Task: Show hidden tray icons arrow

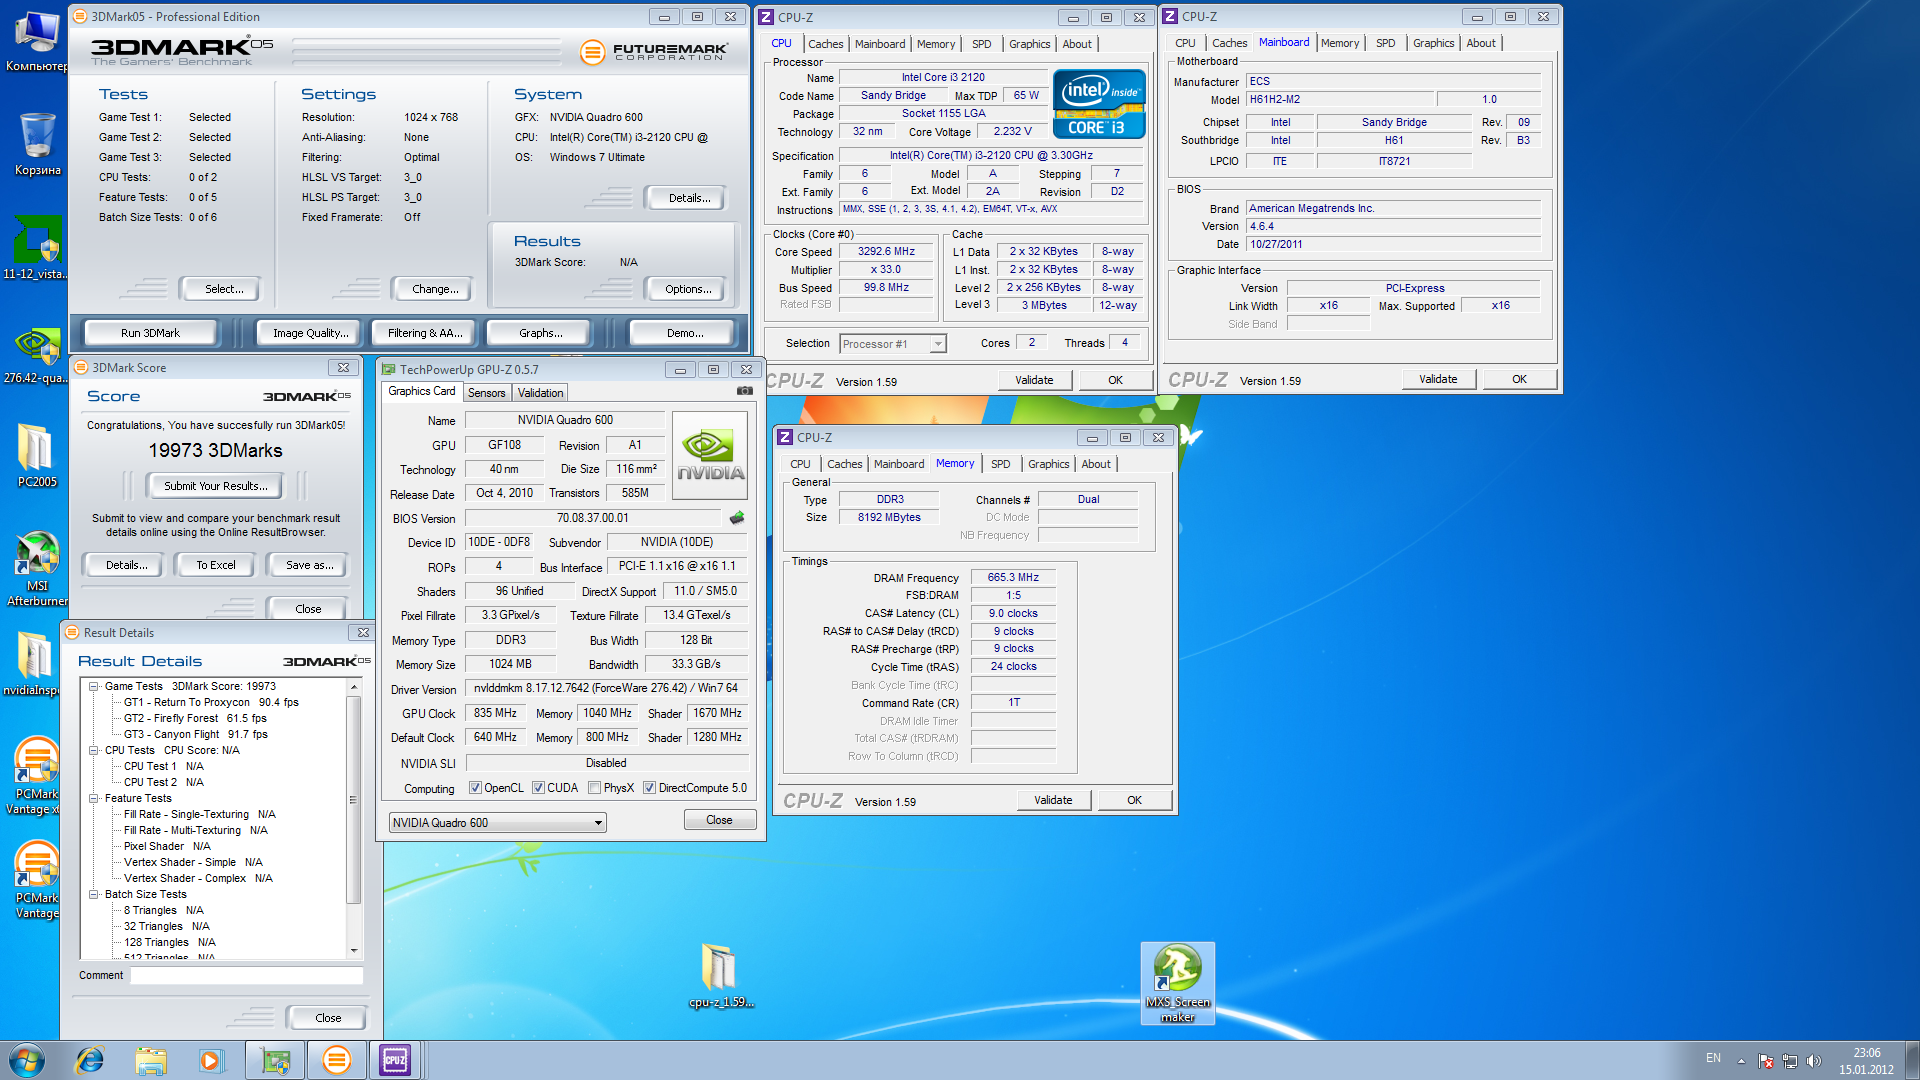Action: click(x=1741, y=1061)
